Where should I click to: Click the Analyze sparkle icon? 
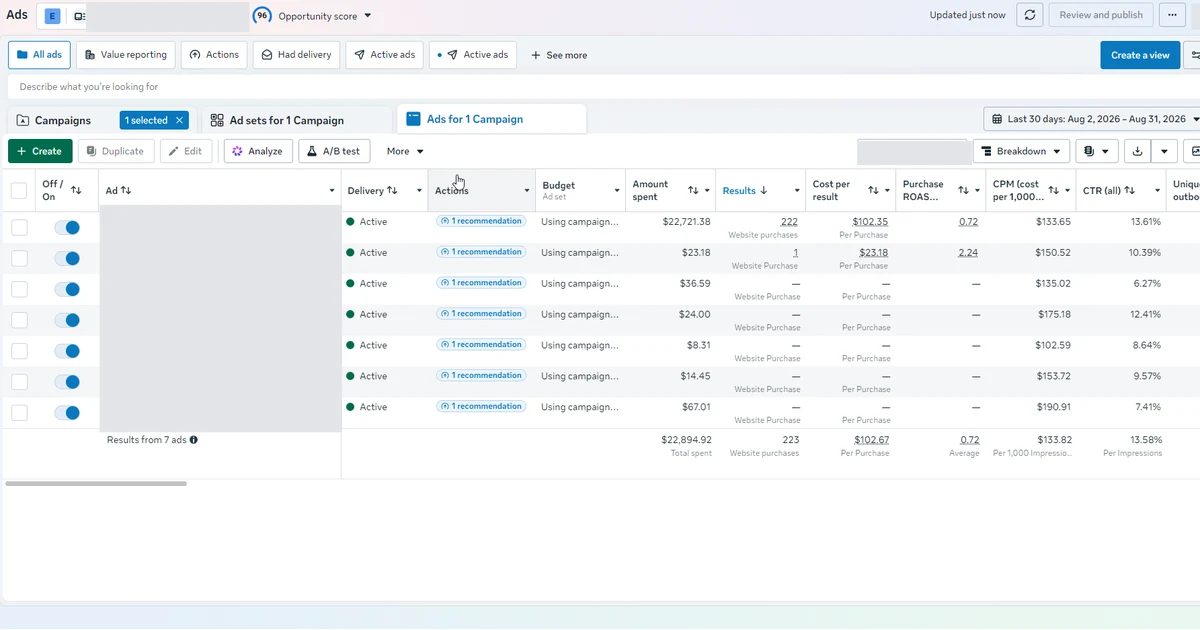238,151
